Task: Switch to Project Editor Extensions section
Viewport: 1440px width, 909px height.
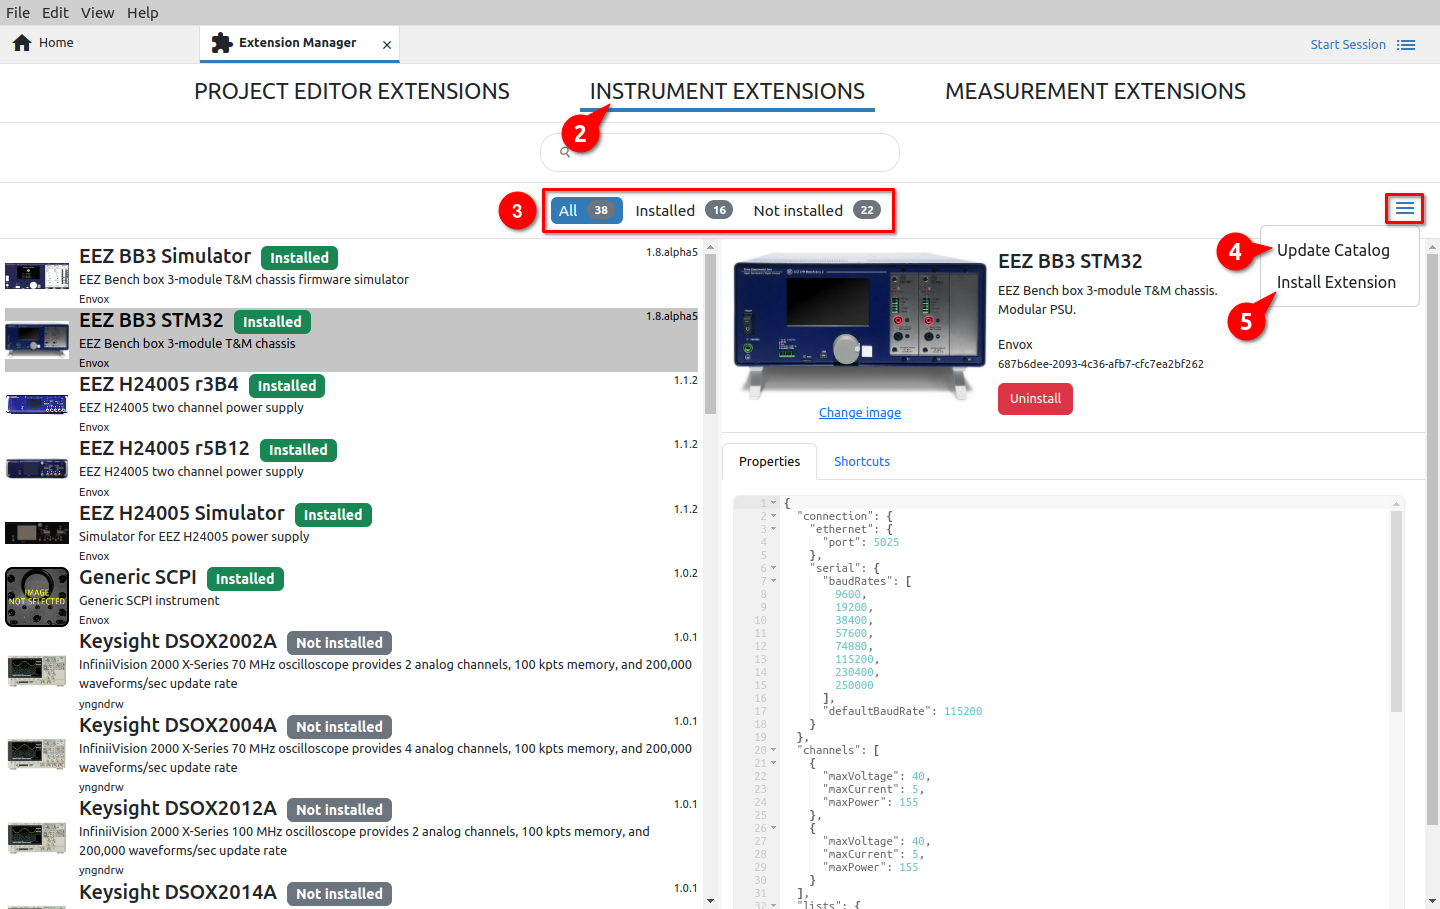Action: pyautogui.click(x=352, y=91)
